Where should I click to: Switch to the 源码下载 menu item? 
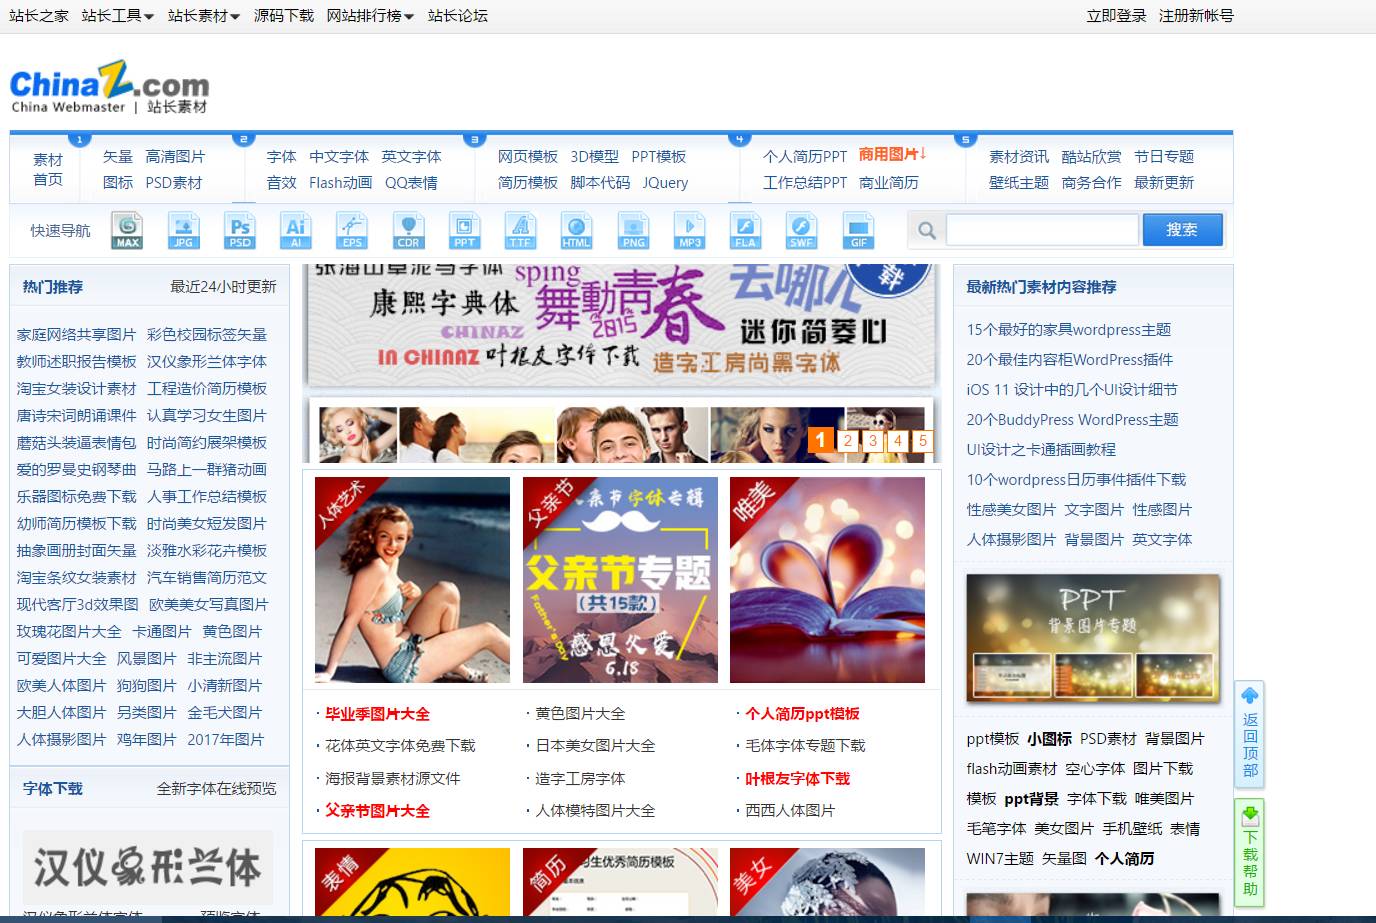click(x=281, y=15)
